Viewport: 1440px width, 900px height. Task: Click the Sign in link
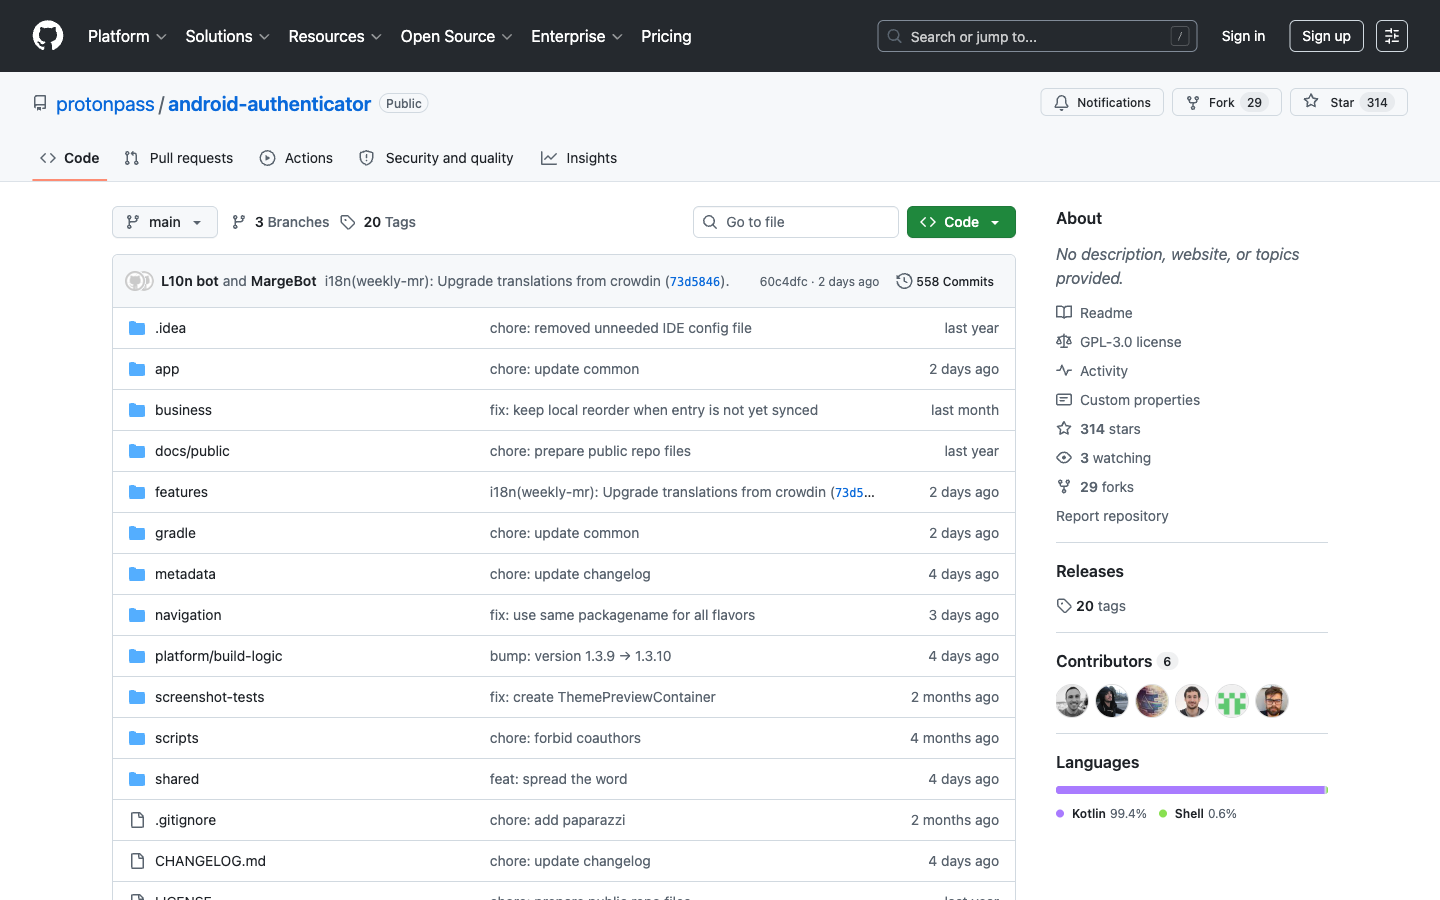pos(1243,36)
